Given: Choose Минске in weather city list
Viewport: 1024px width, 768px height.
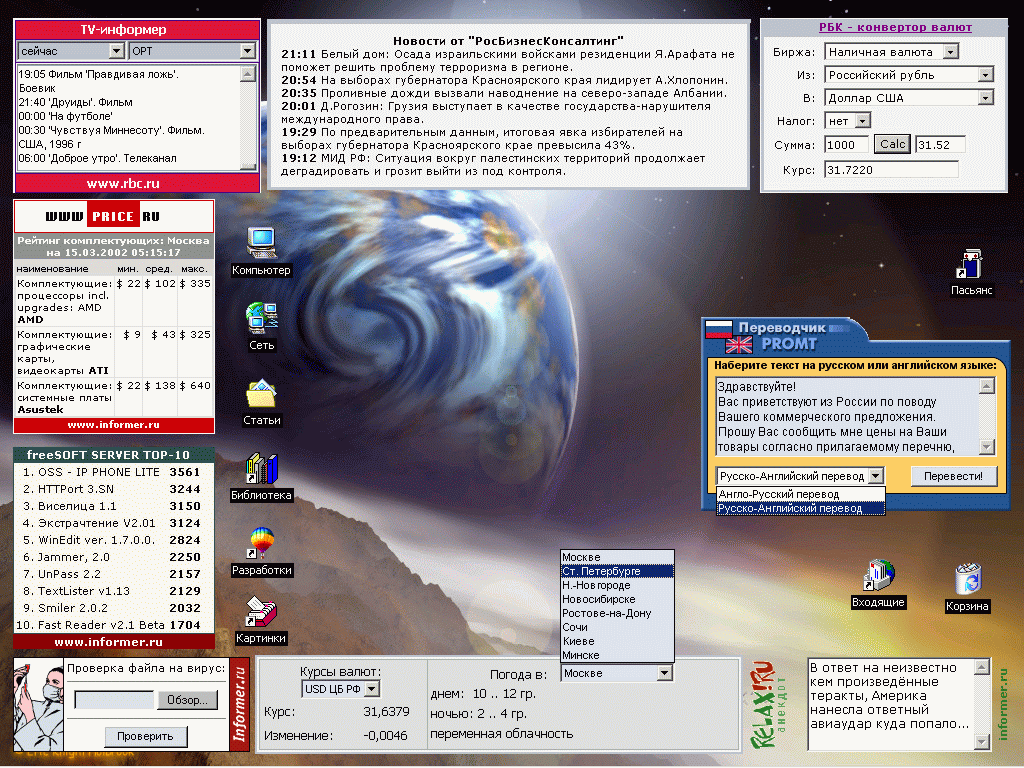Looking at the screenshot, I should (617, 655).
